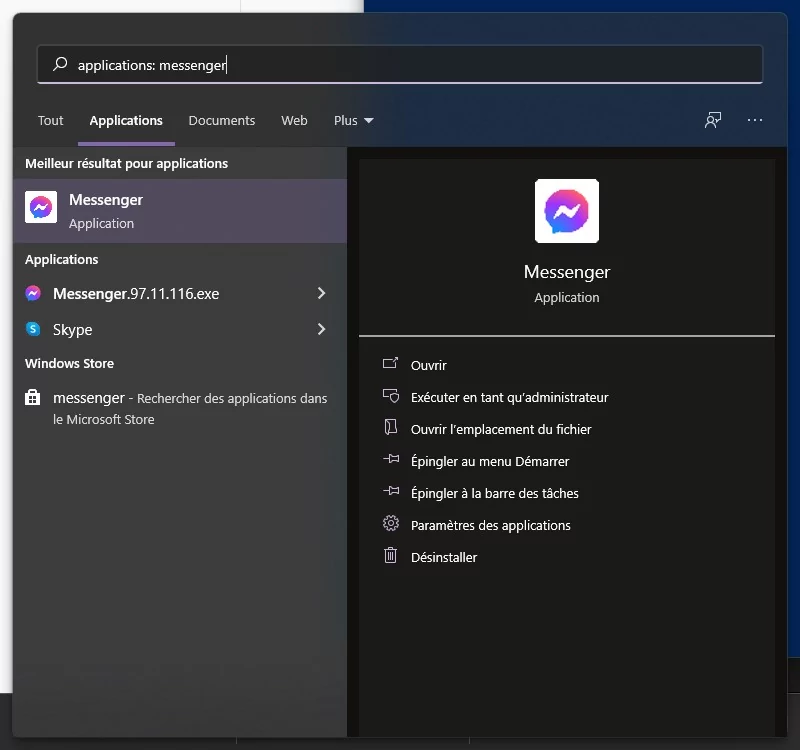Click the trash bin uninstall icon

point(390,555)
